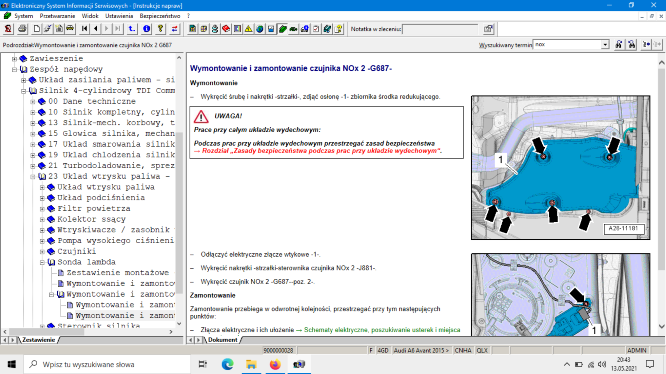This screenshot has height=374, width=666.
Task: Open red link Zasady bezpieczeństwa podczas prac
Action: click(x=318, y=151)
